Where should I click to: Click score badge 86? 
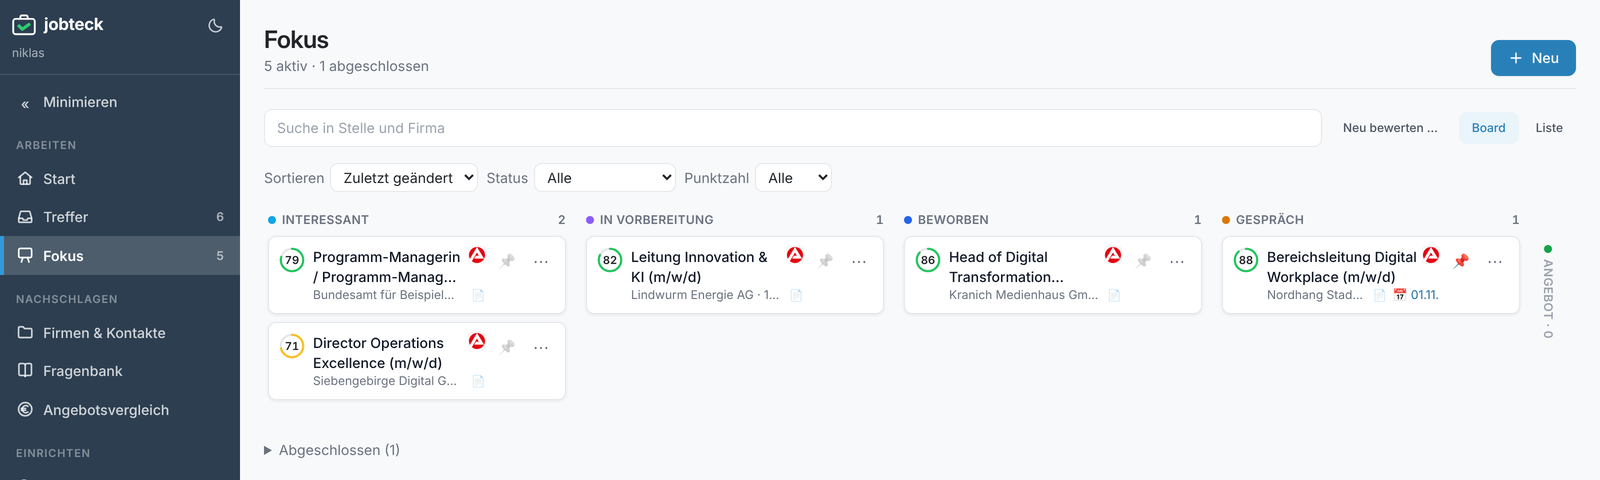928,260
